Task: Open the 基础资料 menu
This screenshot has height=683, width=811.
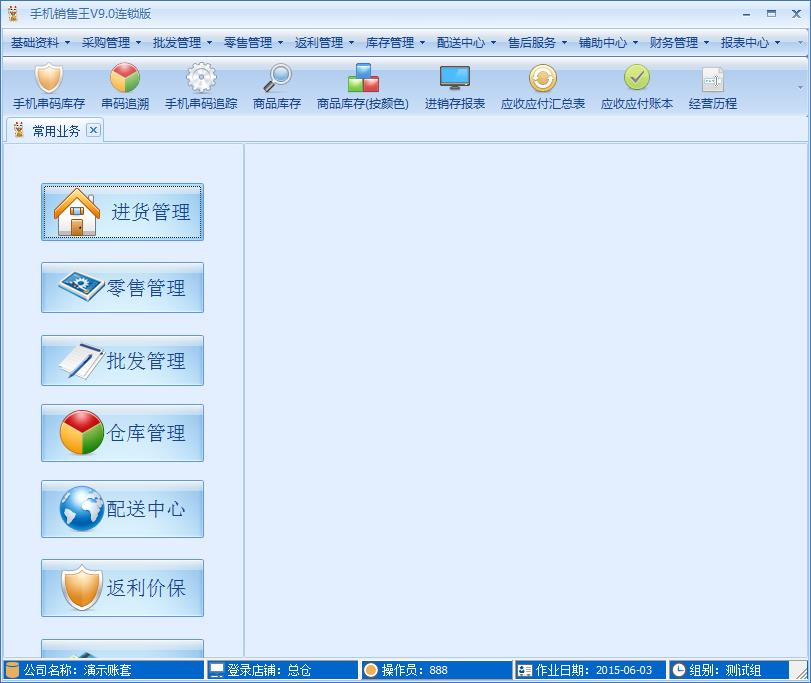Action: 34,42
